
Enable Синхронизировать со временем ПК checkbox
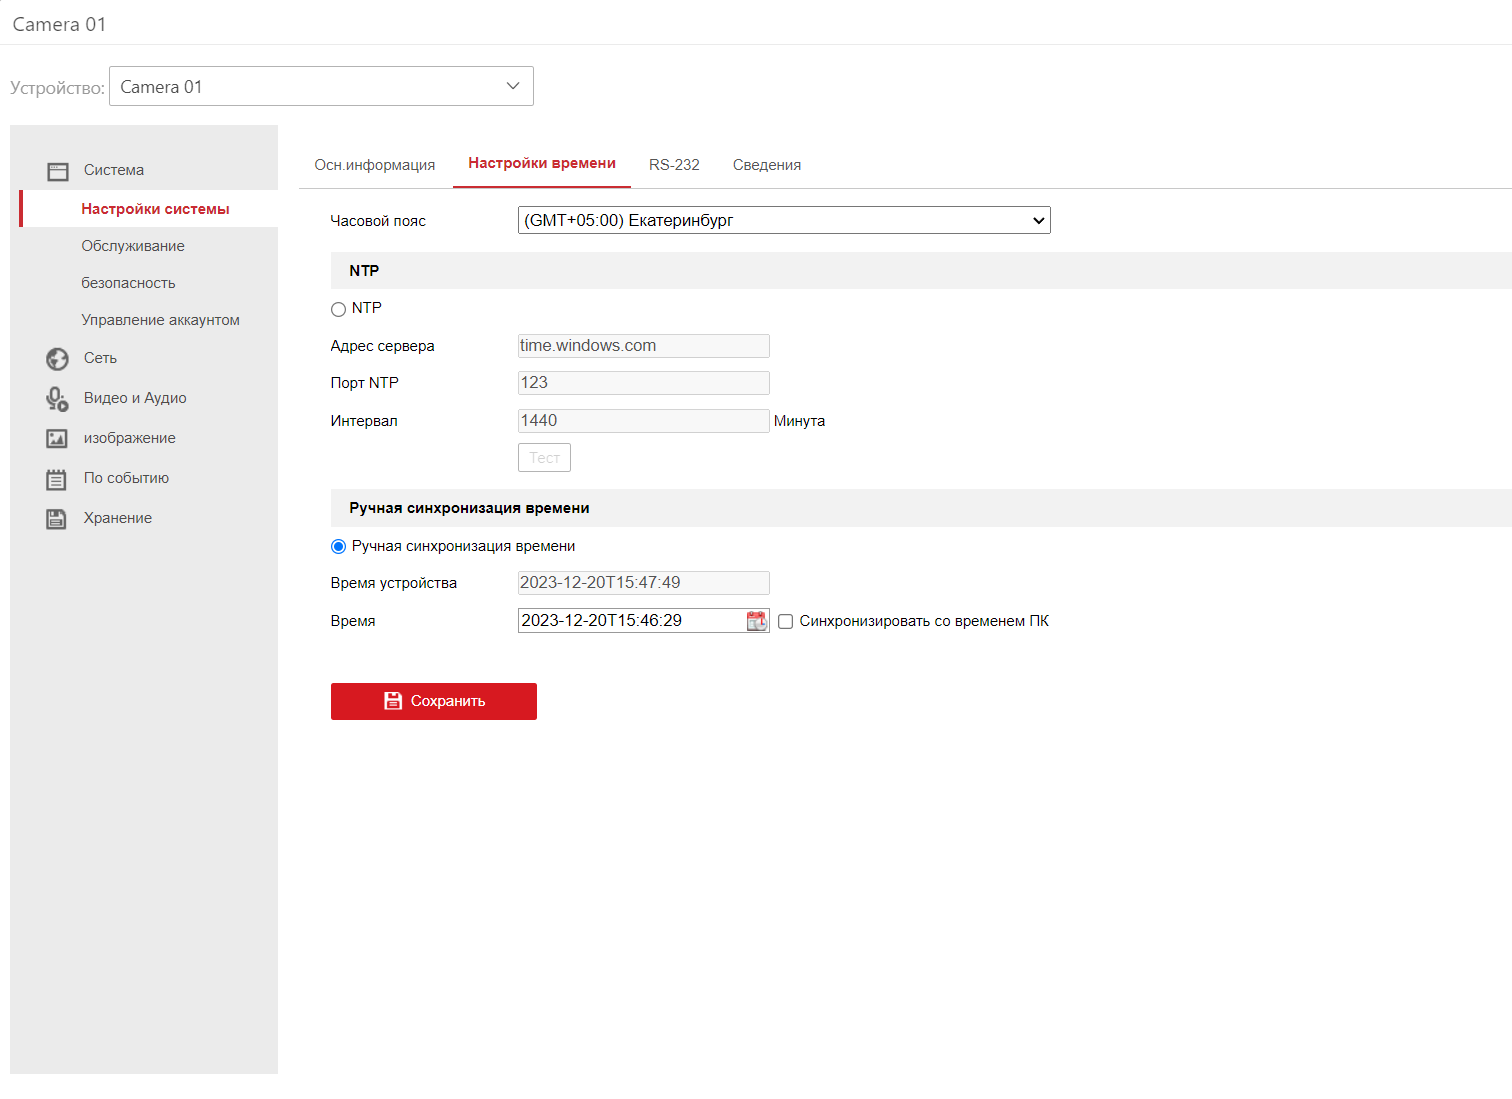click(x=786, y=622)
